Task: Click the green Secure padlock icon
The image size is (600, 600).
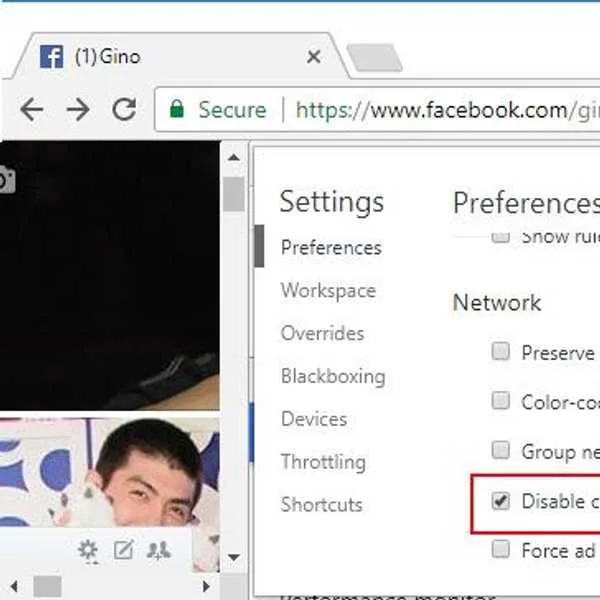Action: [x=177, y=109]
